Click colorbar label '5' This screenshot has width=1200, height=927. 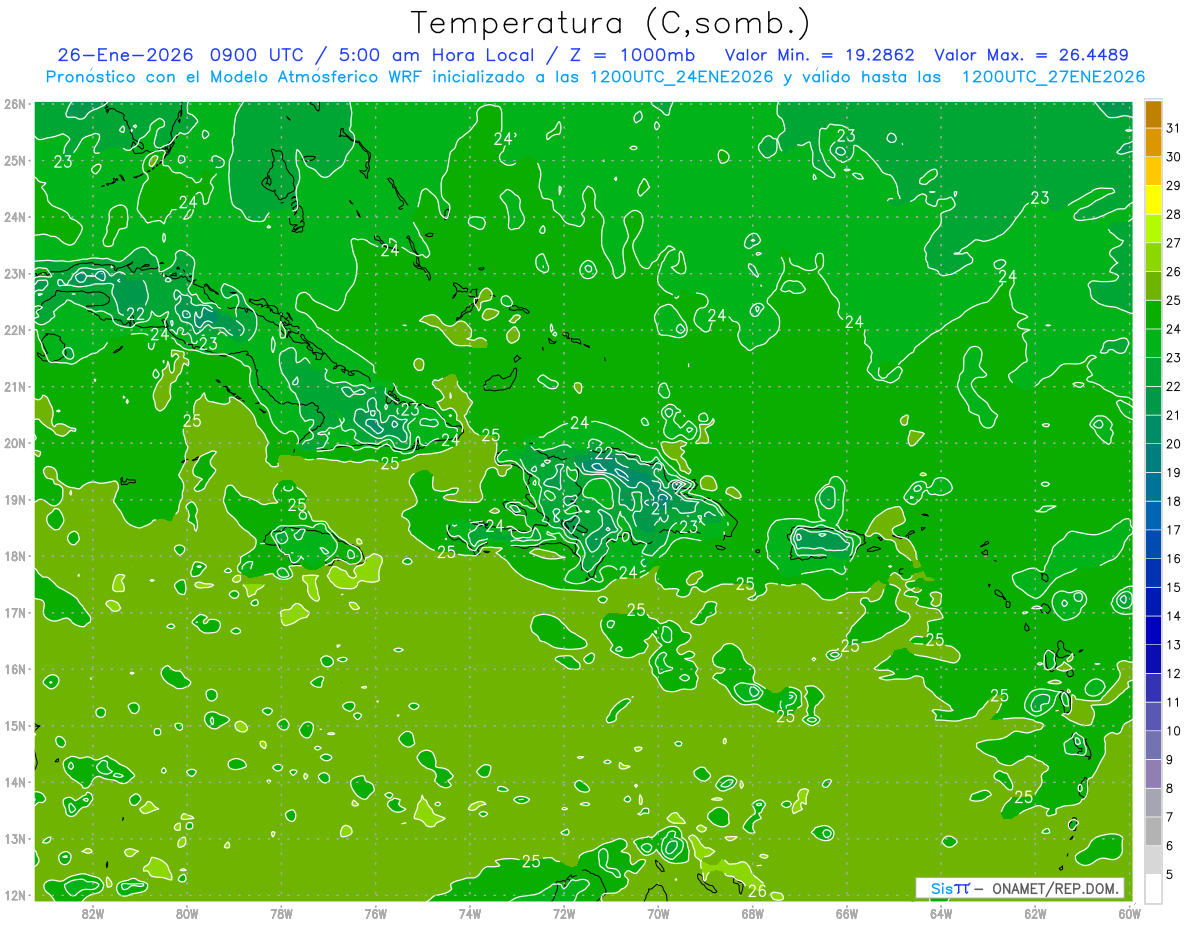(1171, 875)
